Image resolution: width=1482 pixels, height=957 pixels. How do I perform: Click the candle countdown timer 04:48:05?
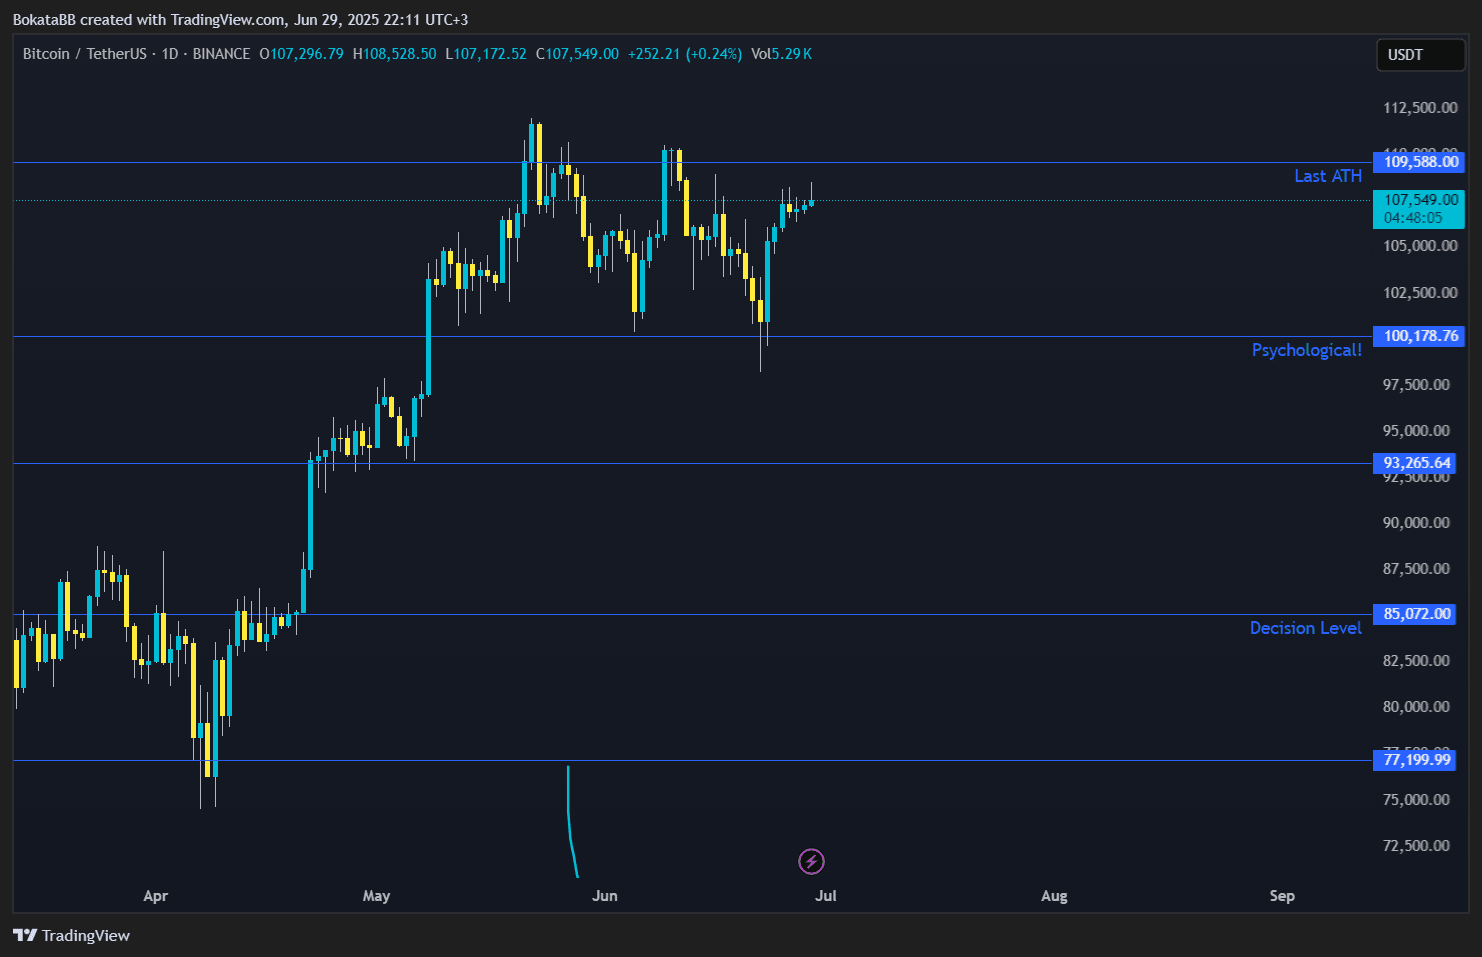tap(1413, 218)
